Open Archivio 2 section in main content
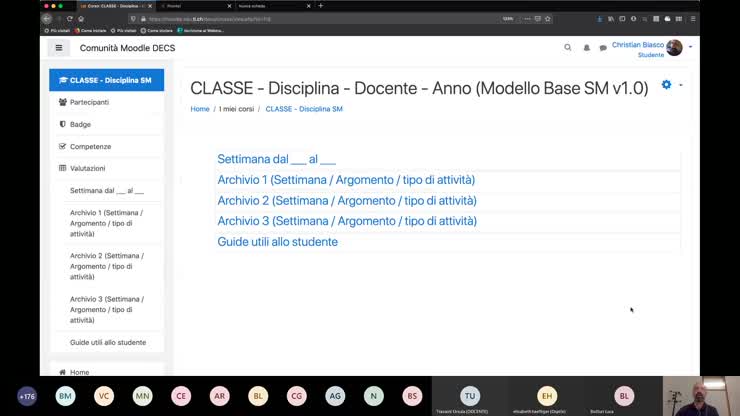 click(x=346, y=200)
